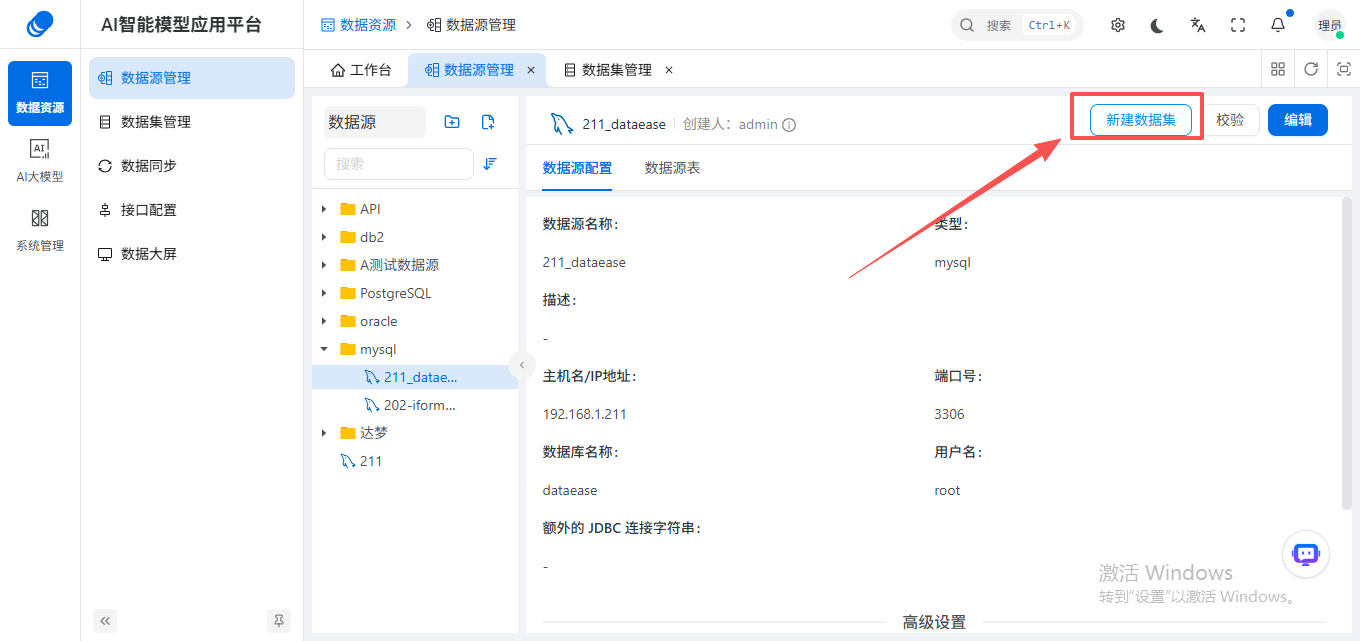
Task: Click the 编辑 button
Action: coord(1298,120)
